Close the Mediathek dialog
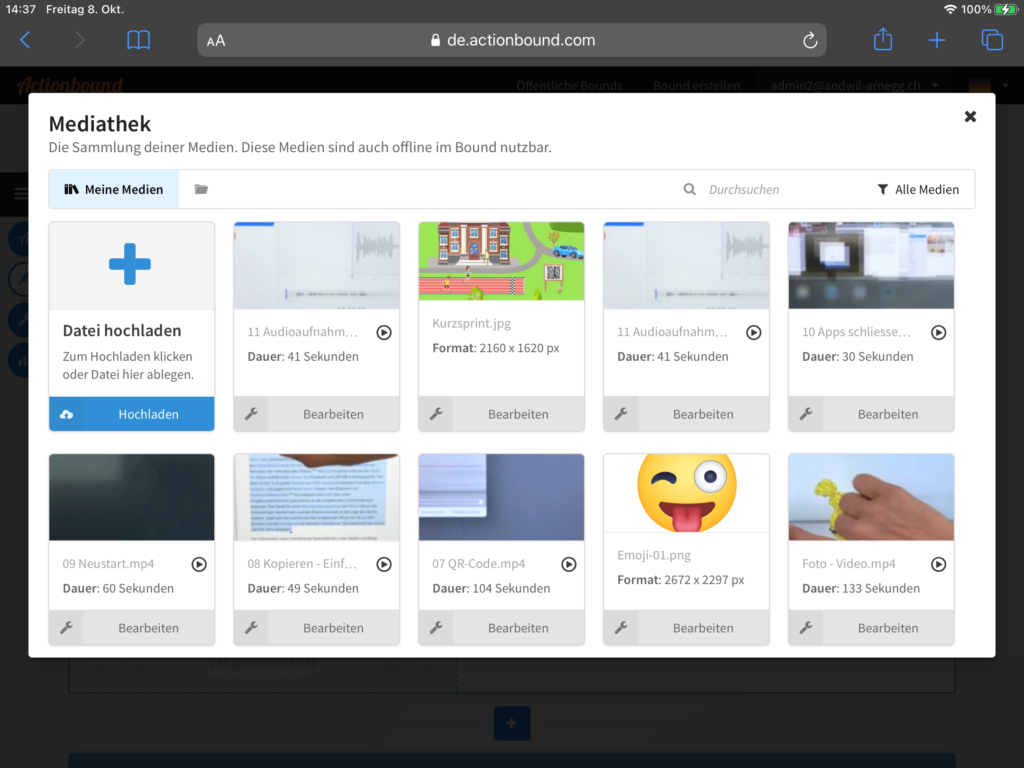 (x=970, y=117)
